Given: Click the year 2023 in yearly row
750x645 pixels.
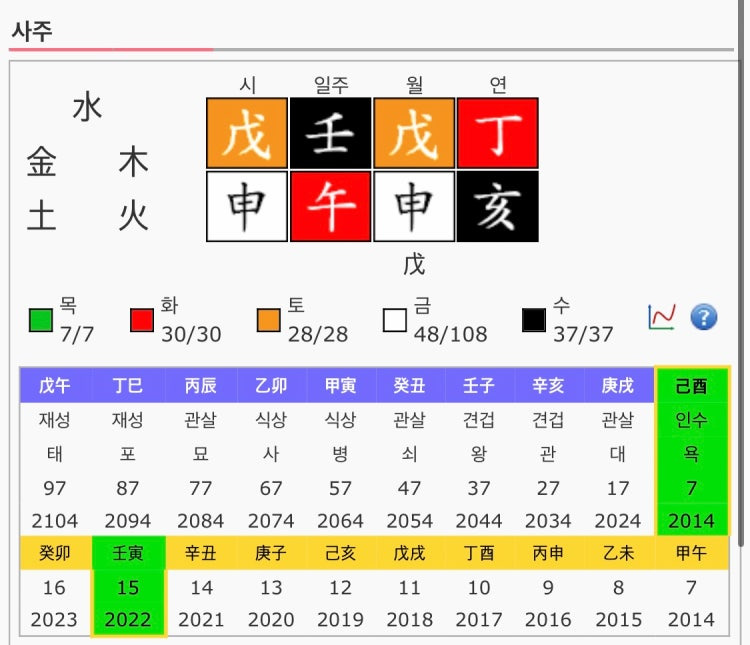Looking at the screenshot, I should coord(54,620).
